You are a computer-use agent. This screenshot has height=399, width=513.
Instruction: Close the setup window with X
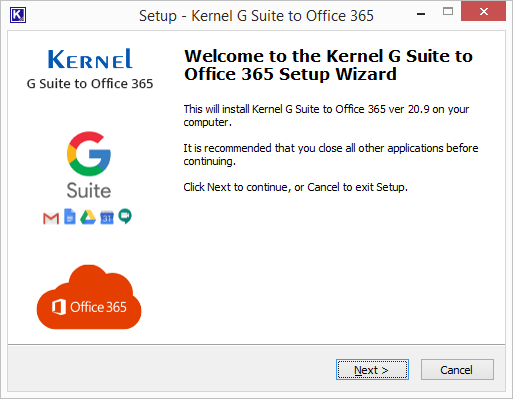point(483,12)
